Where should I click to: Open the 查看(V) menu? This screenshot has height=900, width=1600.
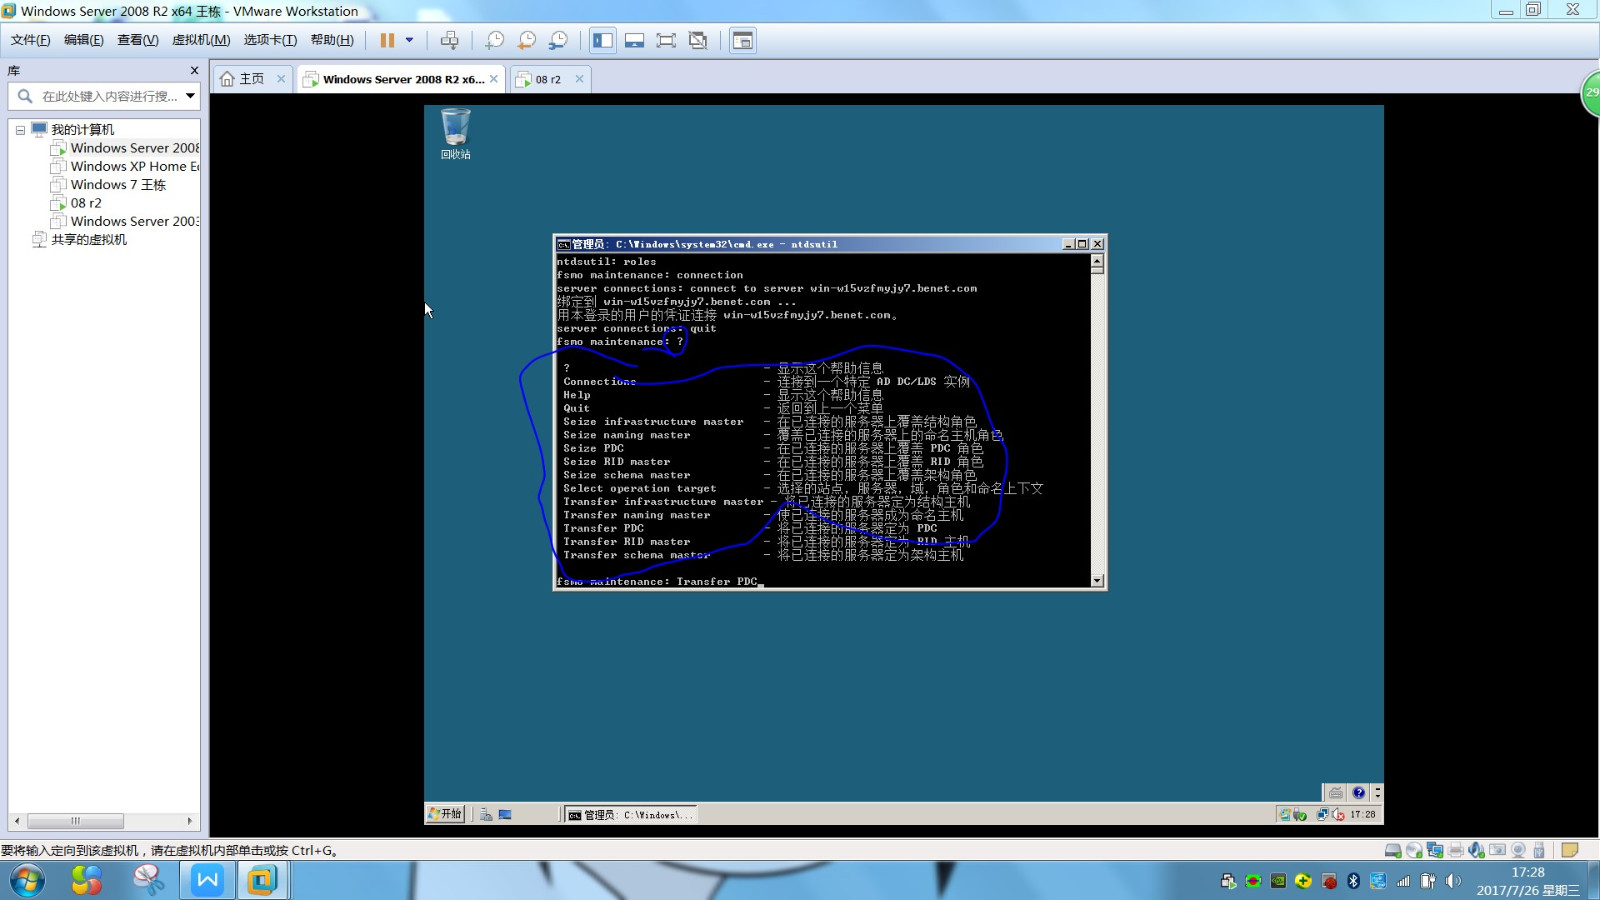point(137,40)
